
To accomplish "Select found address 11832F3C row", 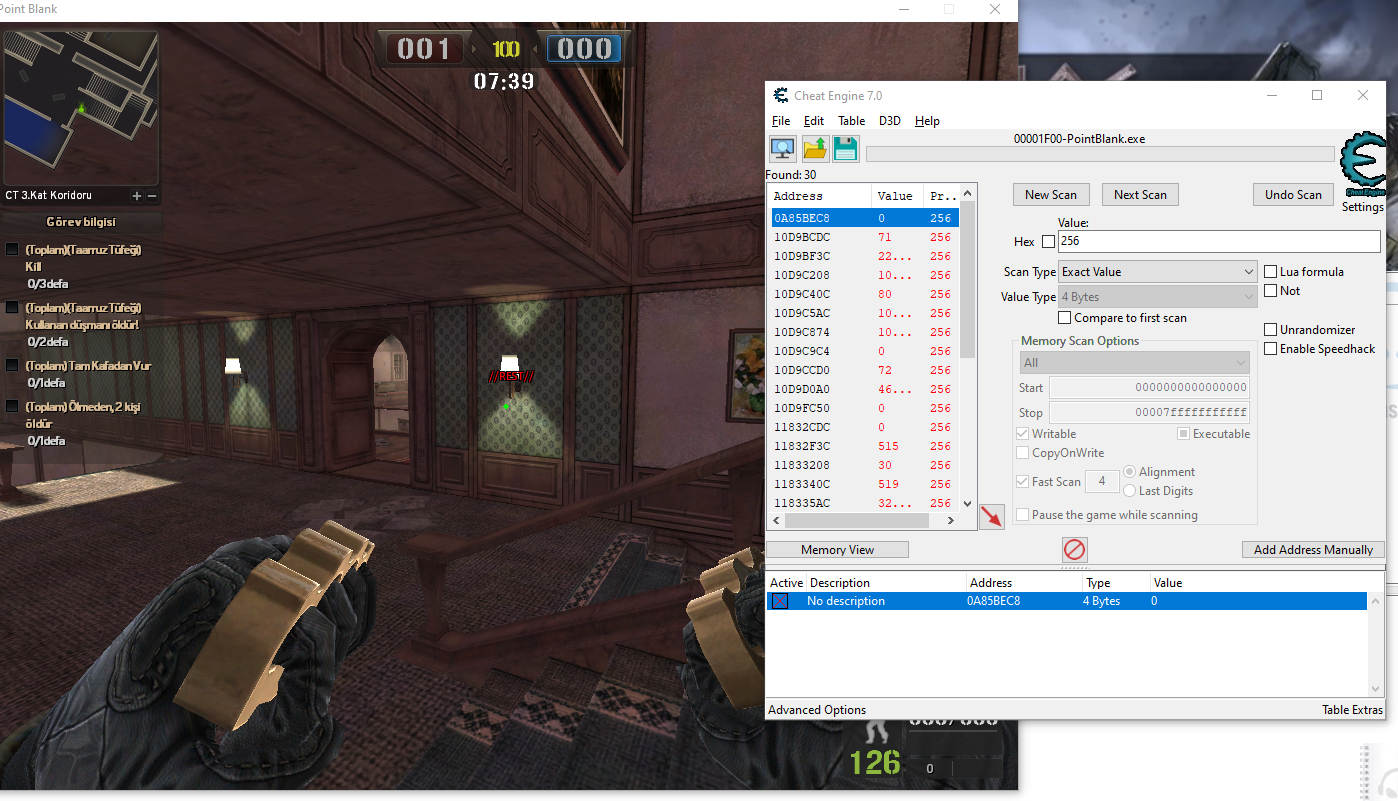I will point(864,446).
